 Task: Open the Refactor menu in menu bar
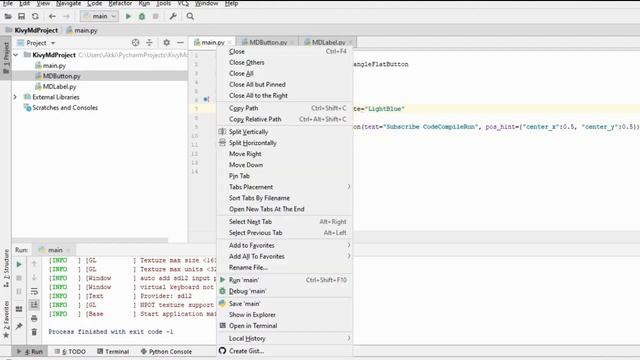tap(120, 3)
